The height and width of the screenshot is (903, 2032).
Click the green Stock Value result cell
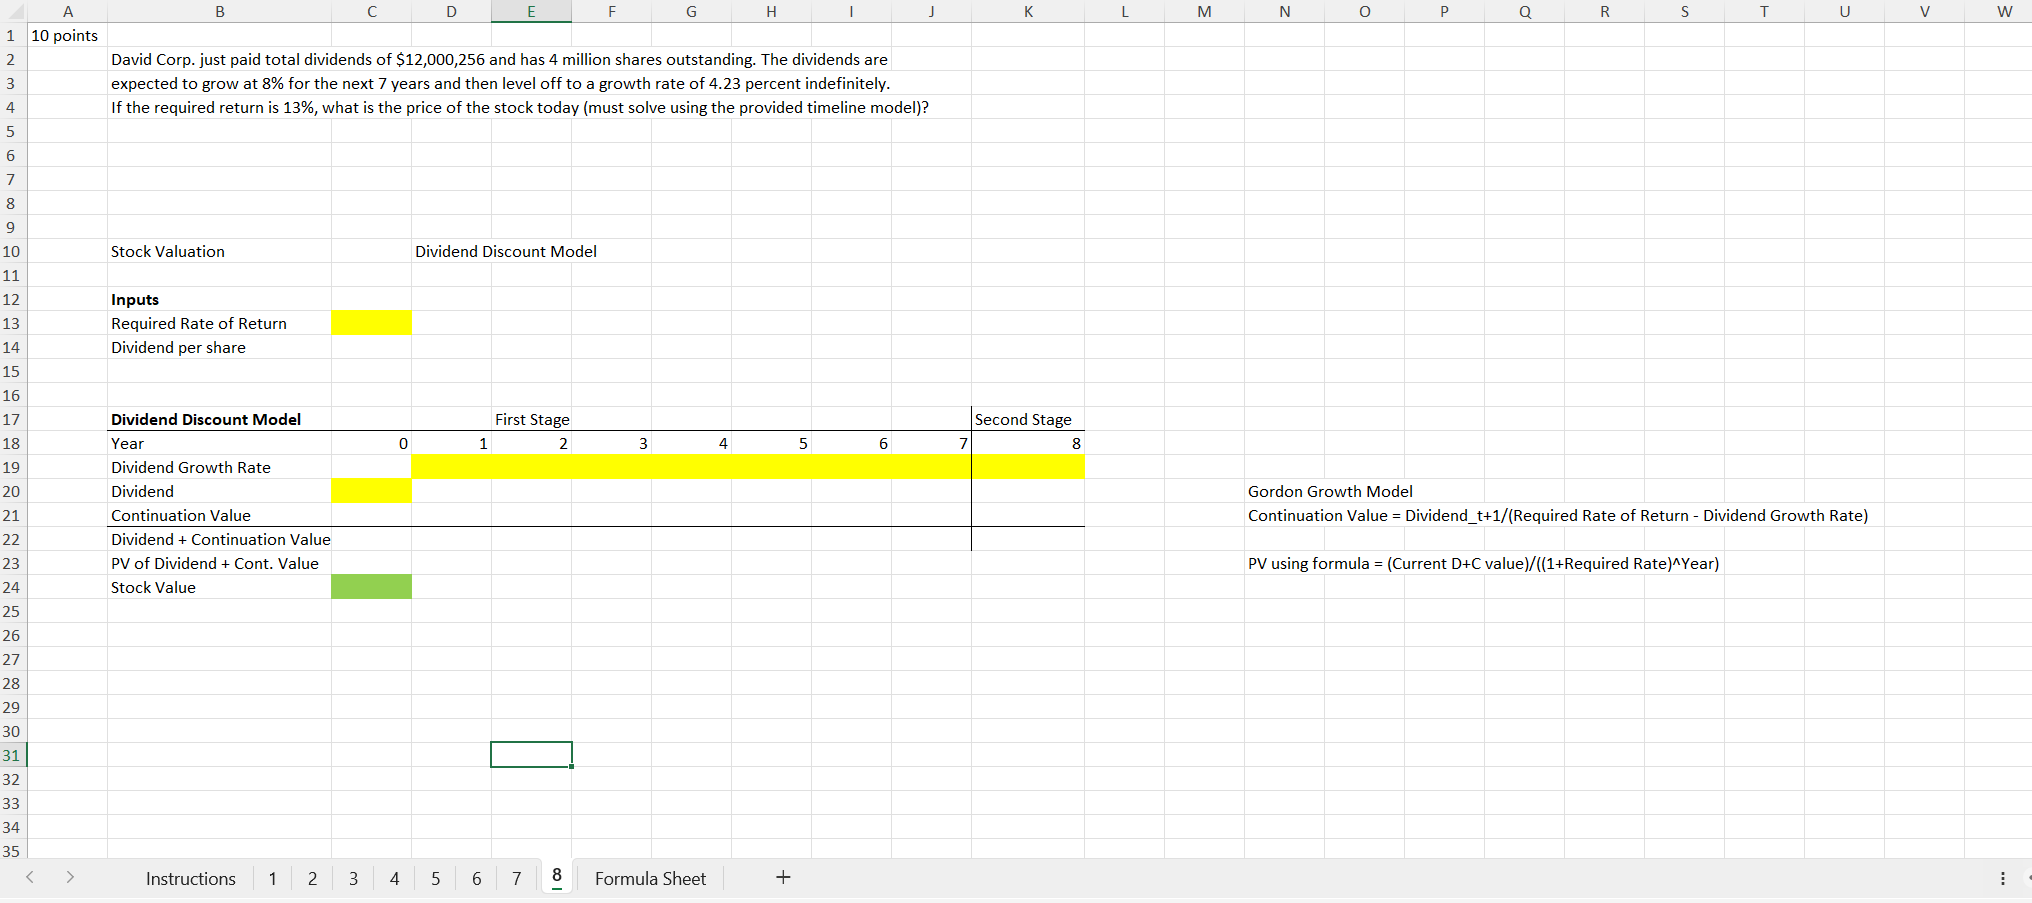pyautogui.click(x=372, y=587)
